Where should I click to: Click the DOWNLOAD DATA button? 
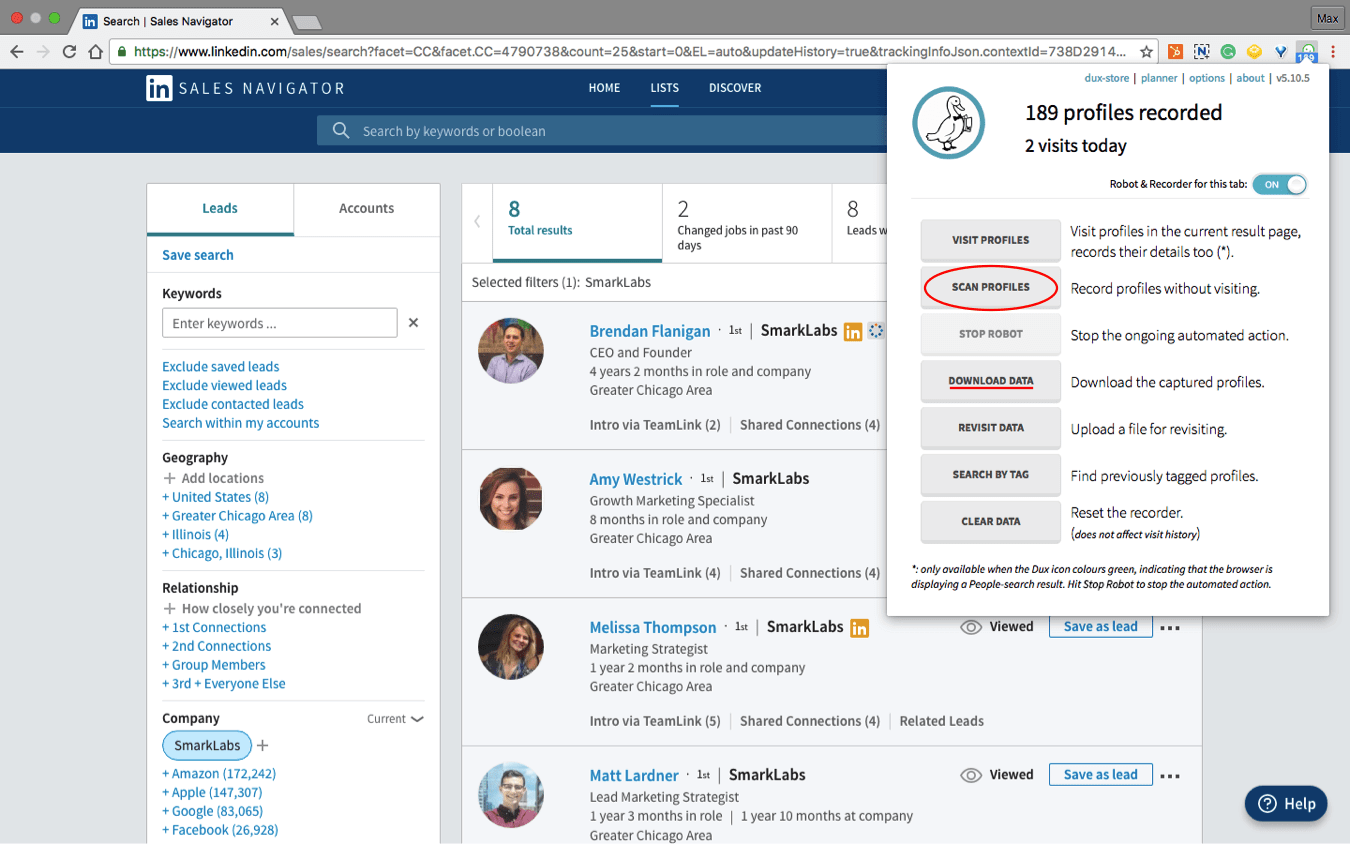[991, 381]
